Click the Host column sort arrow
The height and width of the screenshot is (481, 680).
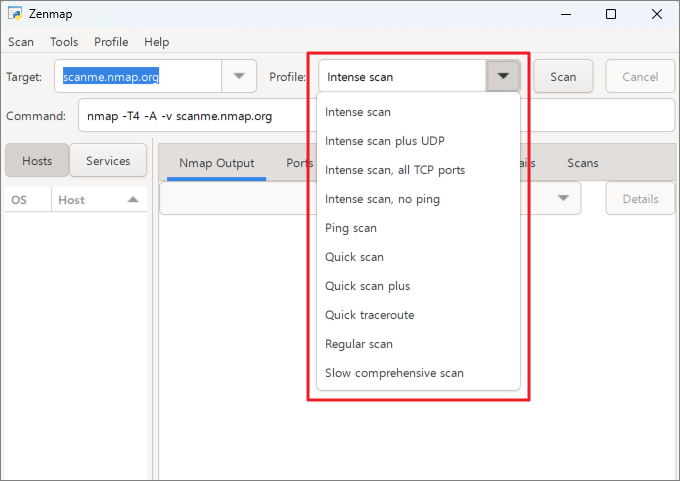click(133, 200)
